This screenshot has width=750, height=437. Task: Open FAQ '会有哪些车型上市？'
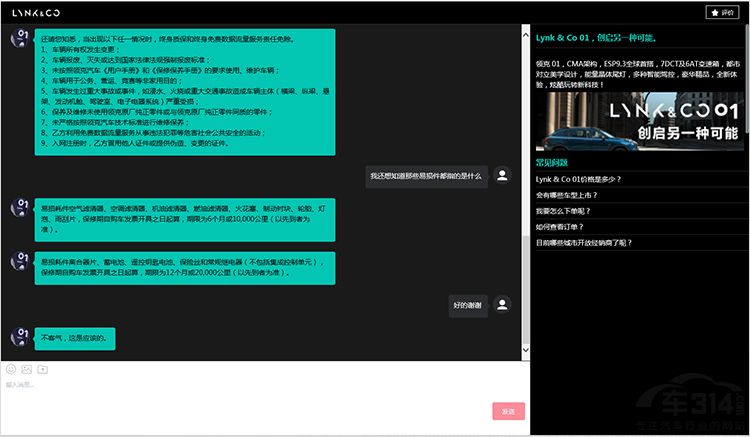pos(570,195)
